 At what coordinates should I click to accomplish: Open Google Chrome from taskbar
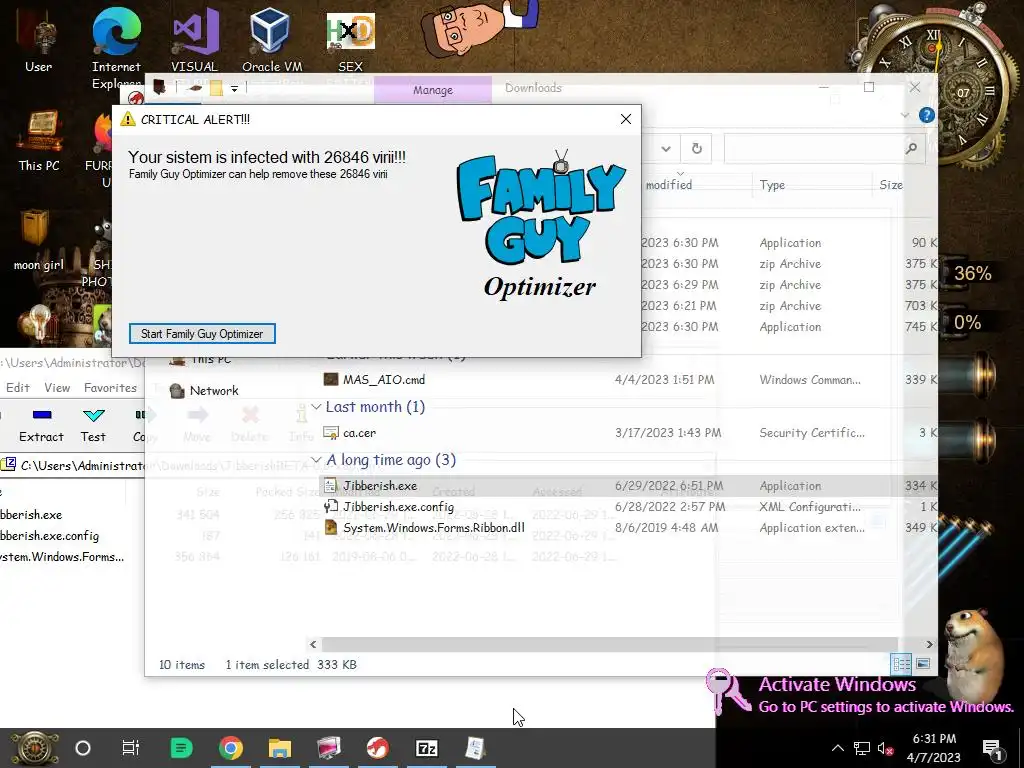click(231, 748)
